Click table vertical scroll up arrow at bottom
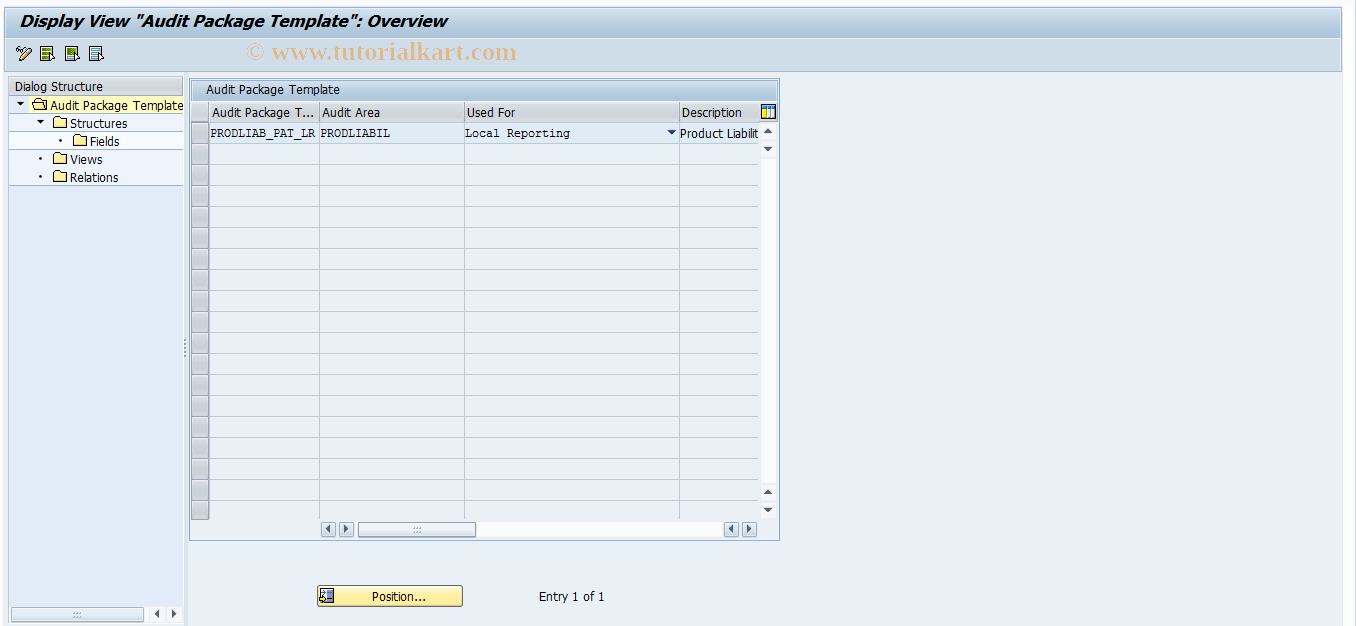 click(768, 492)
